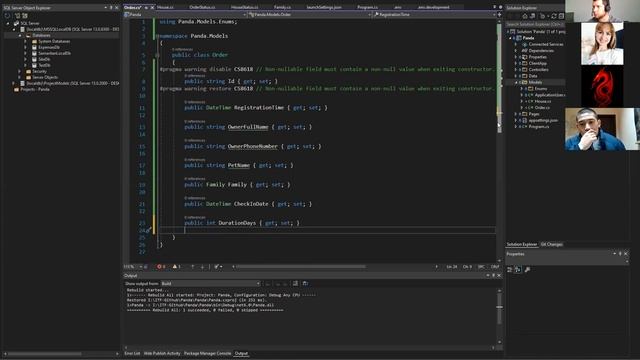Expand the Pages folder in Solution Explorer
This screenshot has height=360, width=640.
coord(516,114)
